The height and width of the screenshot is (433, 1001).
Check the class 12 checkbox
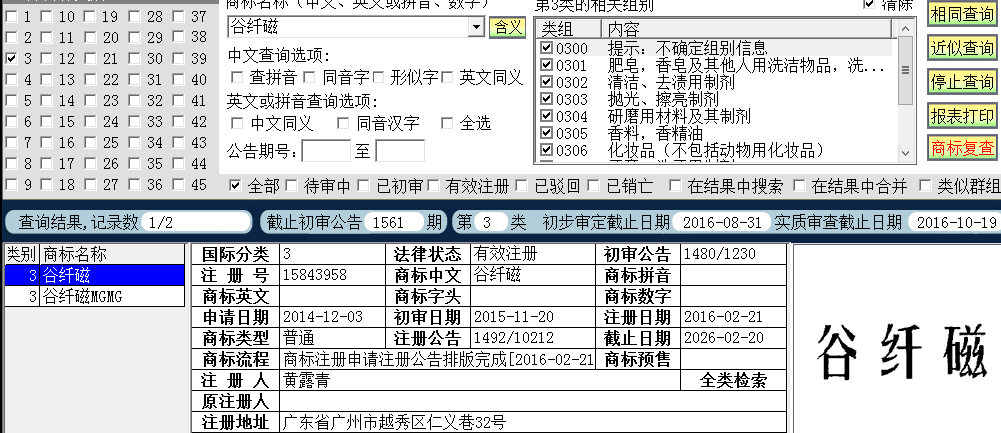tap(47, 59)
